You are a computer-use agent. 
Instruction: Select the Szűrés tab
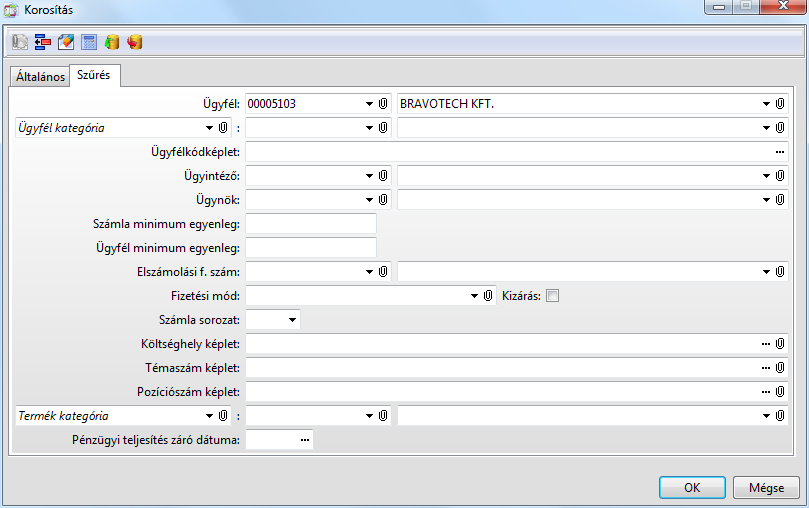94,75
